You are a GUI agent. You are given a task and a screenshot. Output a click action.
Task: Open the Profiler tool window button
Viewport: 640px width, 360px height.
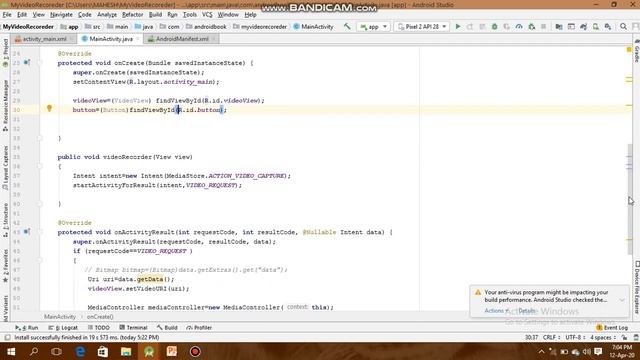(199, 327)
